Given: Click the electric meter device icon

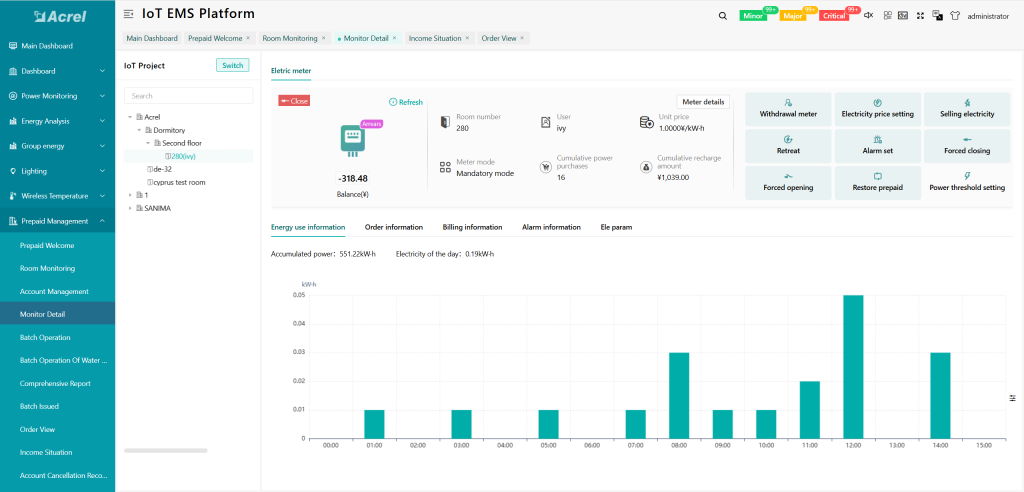Looking at the screenshot, I should [352, 140].
